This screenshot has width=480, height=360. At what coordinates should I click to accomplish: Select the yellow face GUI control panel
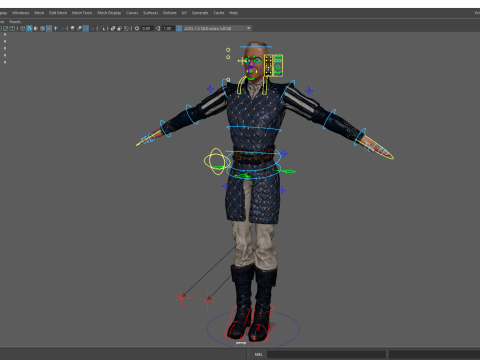tap(273, 66)
